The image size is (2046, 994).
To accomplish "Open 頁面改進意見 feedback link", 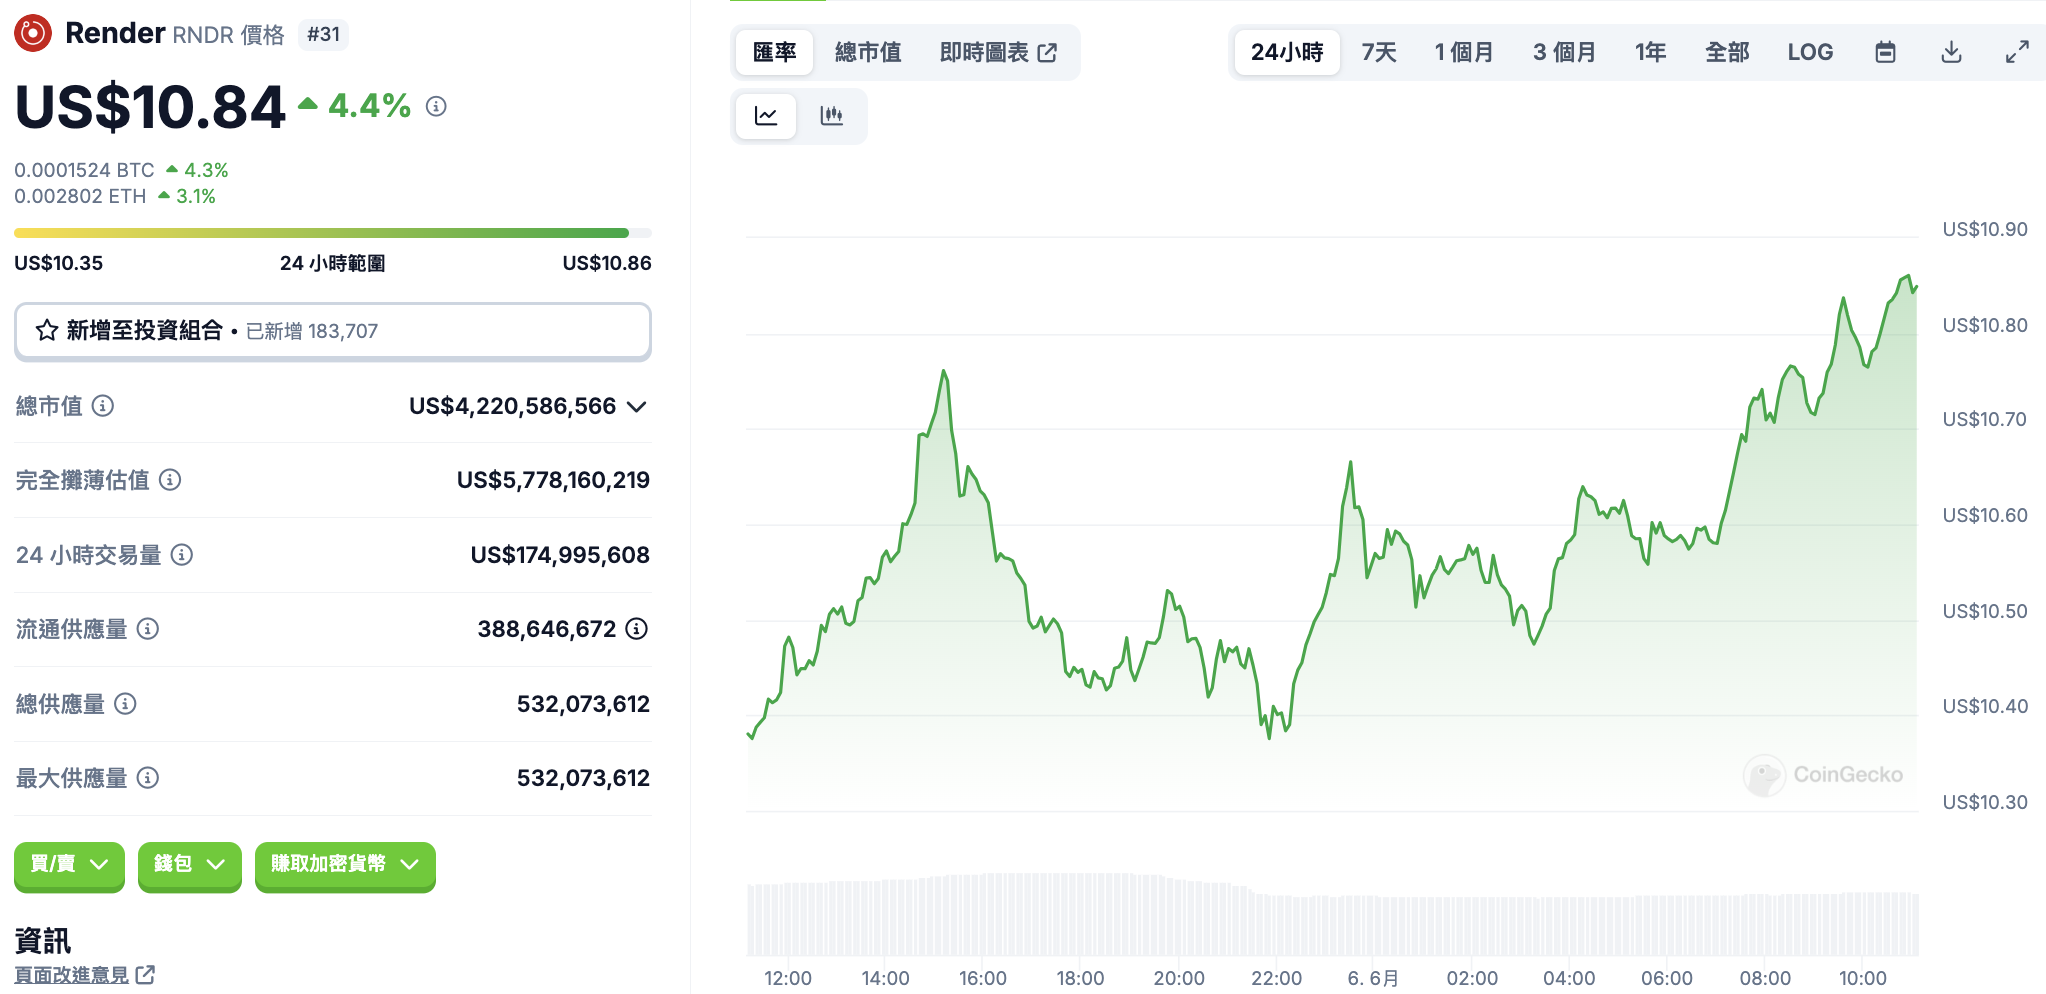I will pos(72,974).
